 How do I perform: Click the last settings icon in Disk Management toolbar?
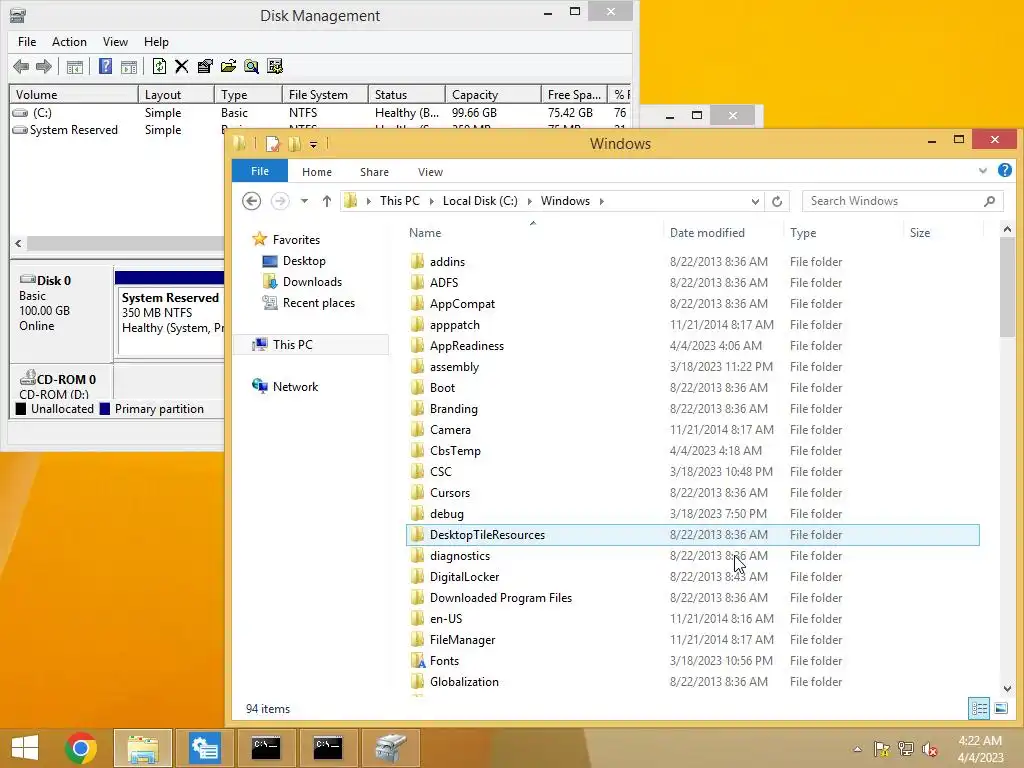click(x=275, y=66)
